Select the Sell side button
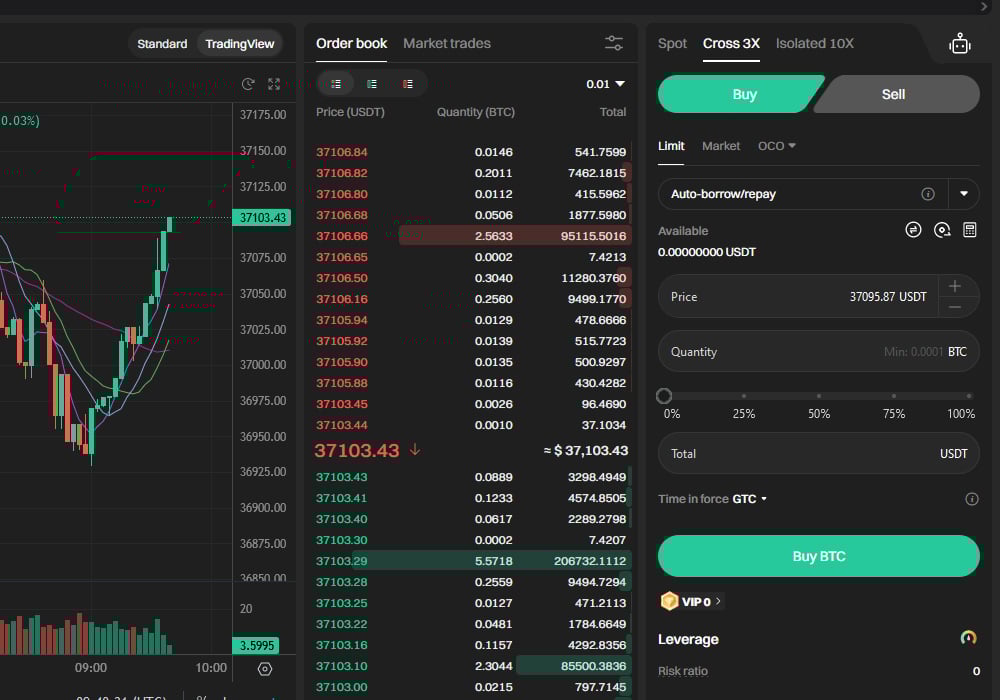This screenshot has width=1000, height=700. 893,94
